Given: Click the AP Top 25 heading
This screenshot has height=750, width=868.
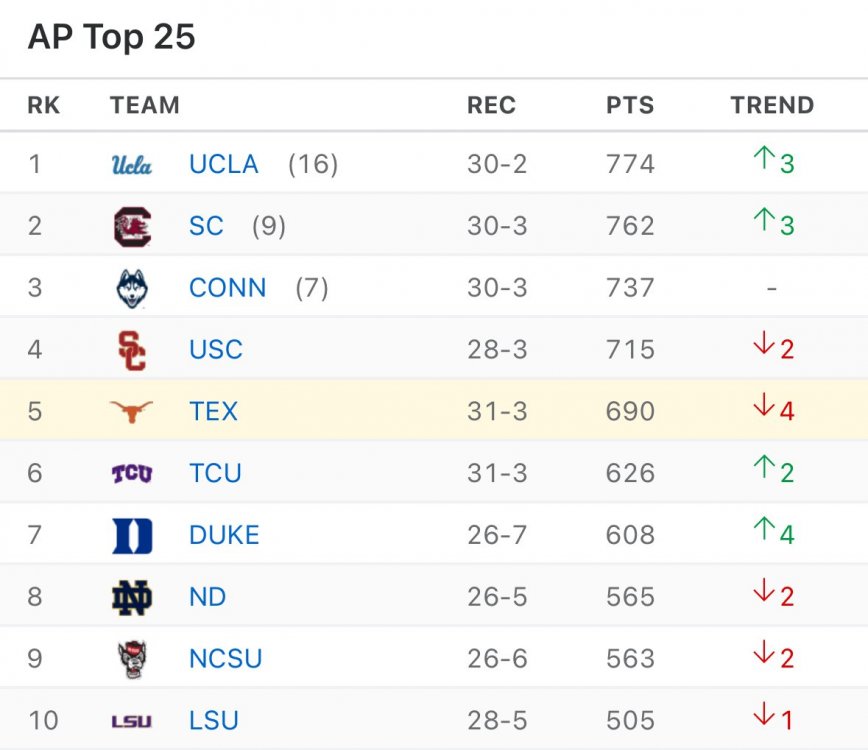Looking at the screenshot, I should (112, 37).
